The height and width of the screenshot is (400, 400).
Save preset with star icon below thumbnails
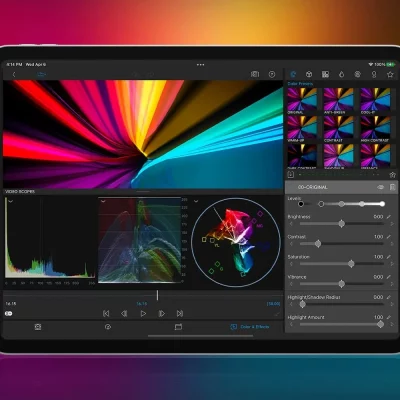point(392,175)
